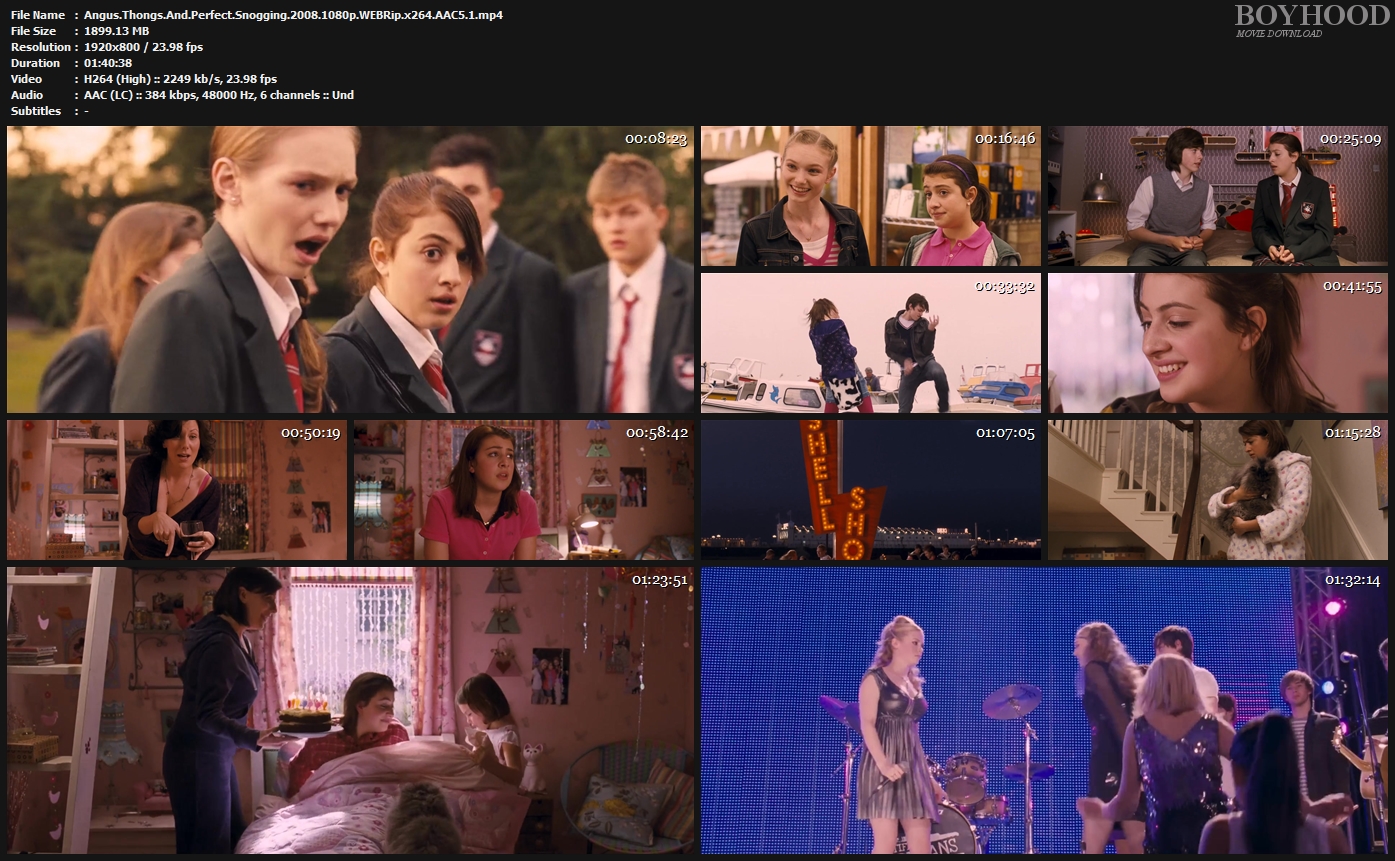Viewport: 1395px width, 861px height.
Task: Select the thumbnail stamped 00:16:46
Action: coord(870,196)
